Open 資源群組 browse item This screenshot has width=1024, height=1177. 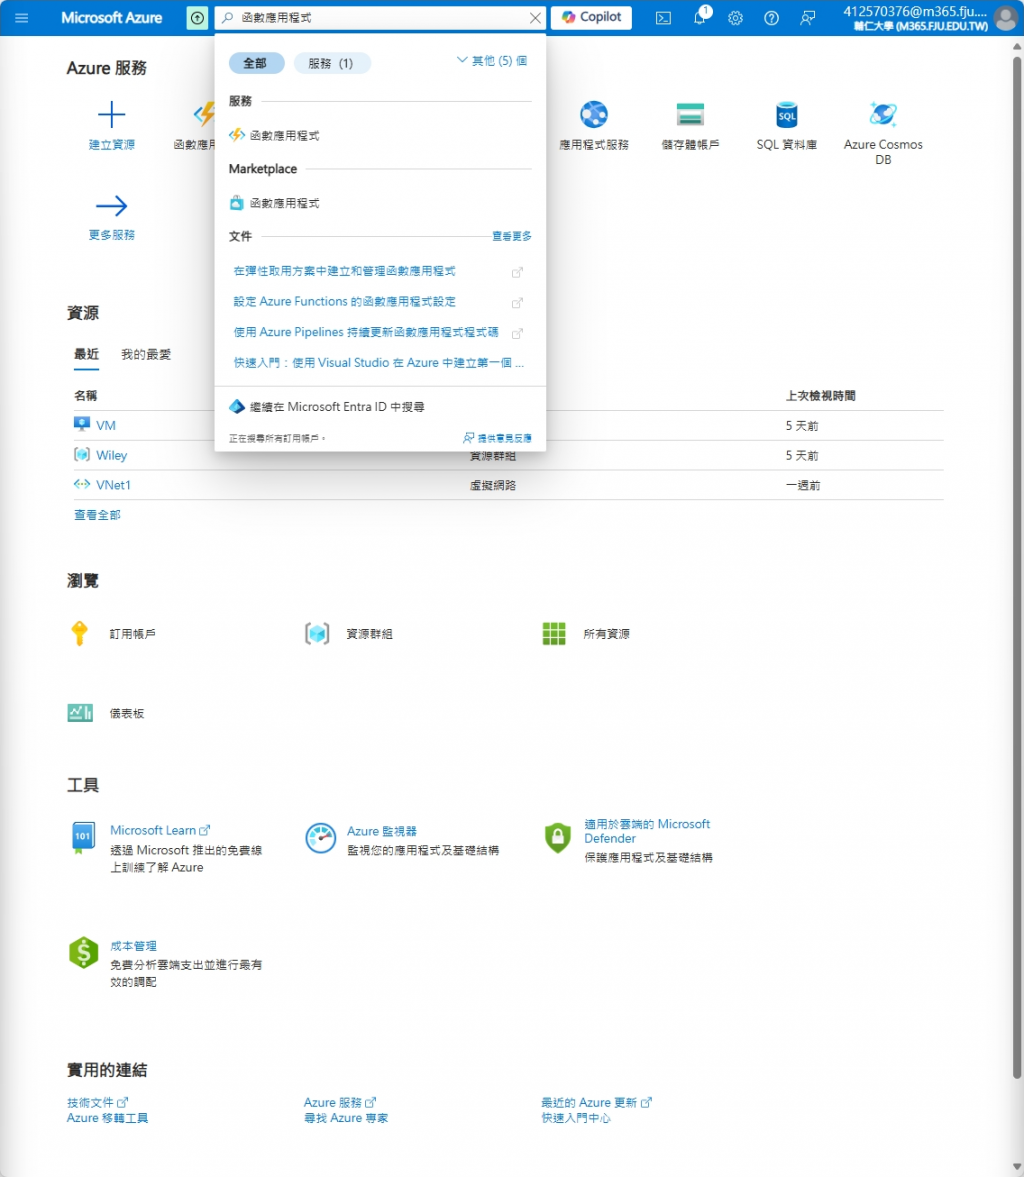369,634
